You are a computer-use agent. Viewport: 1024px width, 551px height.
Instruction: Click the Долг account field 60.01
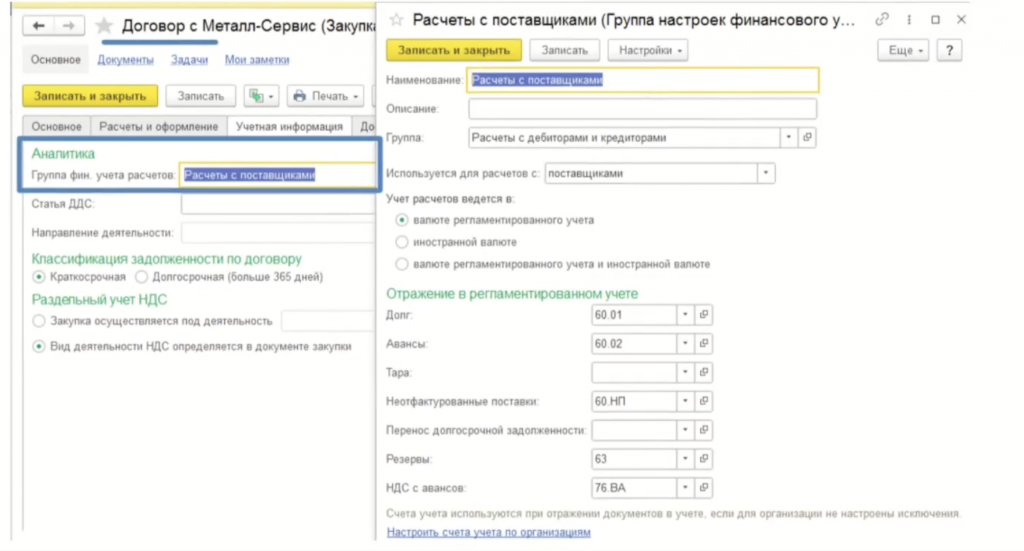click(634, 315)
